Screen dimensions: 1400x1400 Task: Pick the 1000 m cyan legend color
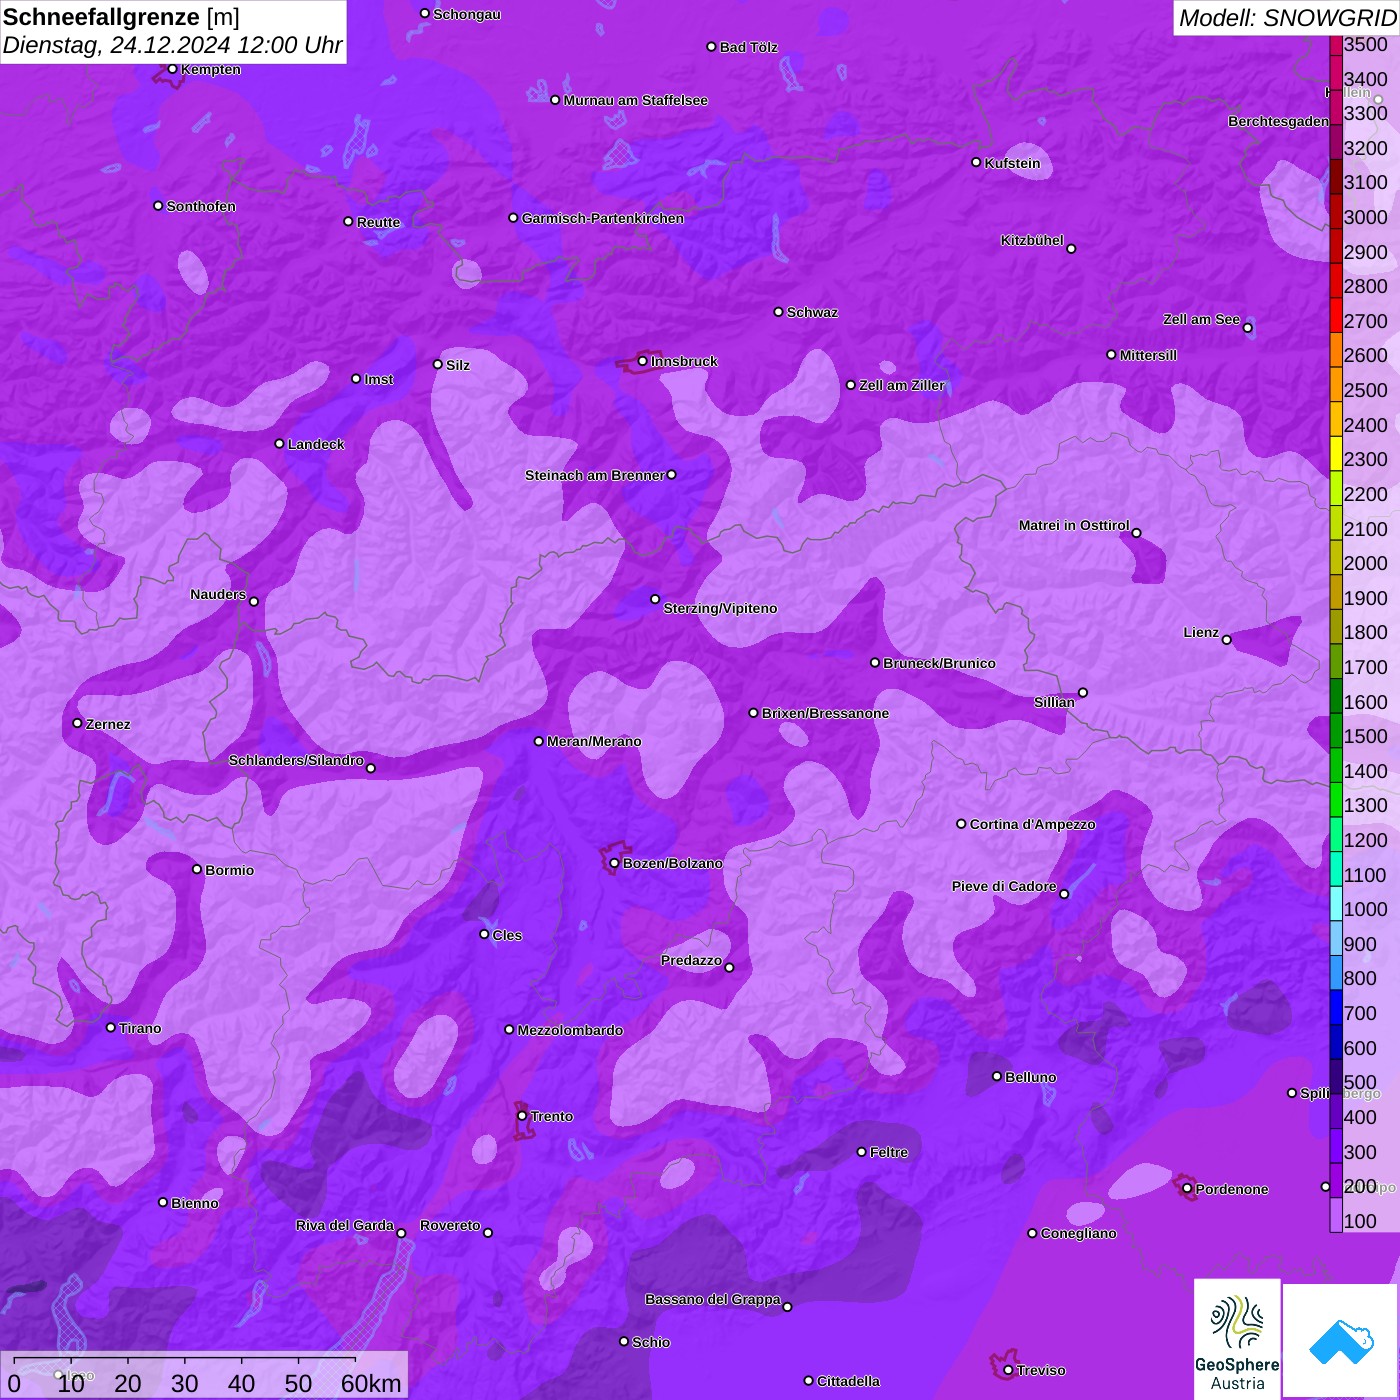click(1336, 902)
